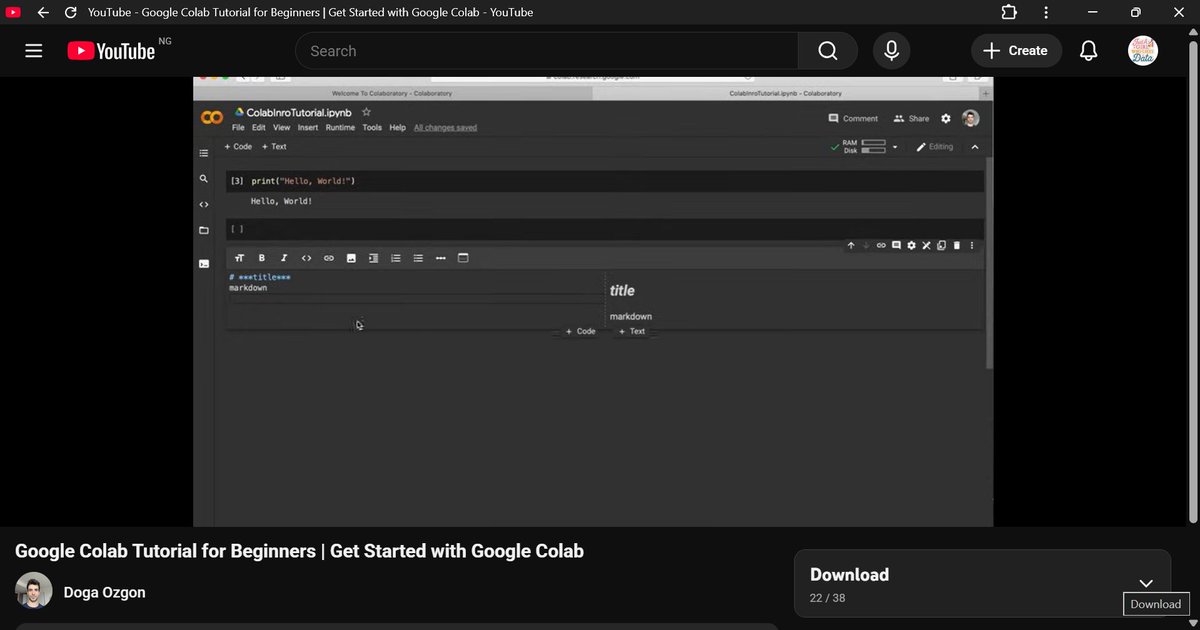Click the empty code cell
The width and height of the screenshot is (1200, 630).
605,229
